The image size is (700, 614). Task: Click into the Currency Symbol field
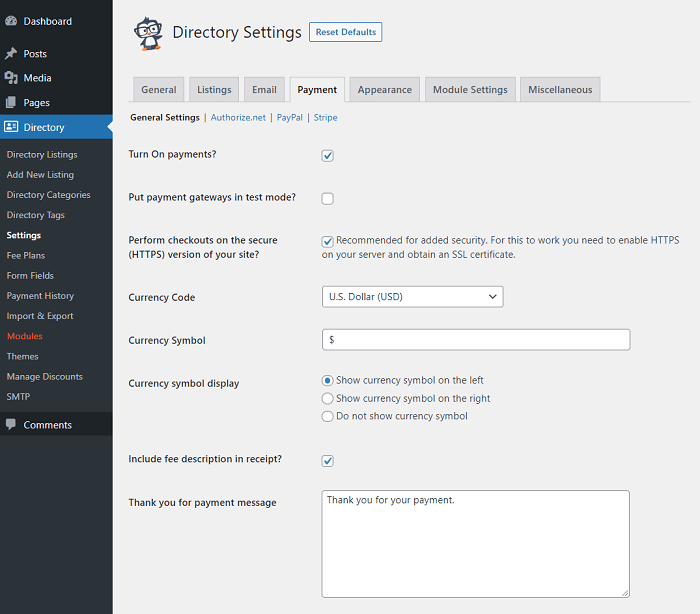476,340
